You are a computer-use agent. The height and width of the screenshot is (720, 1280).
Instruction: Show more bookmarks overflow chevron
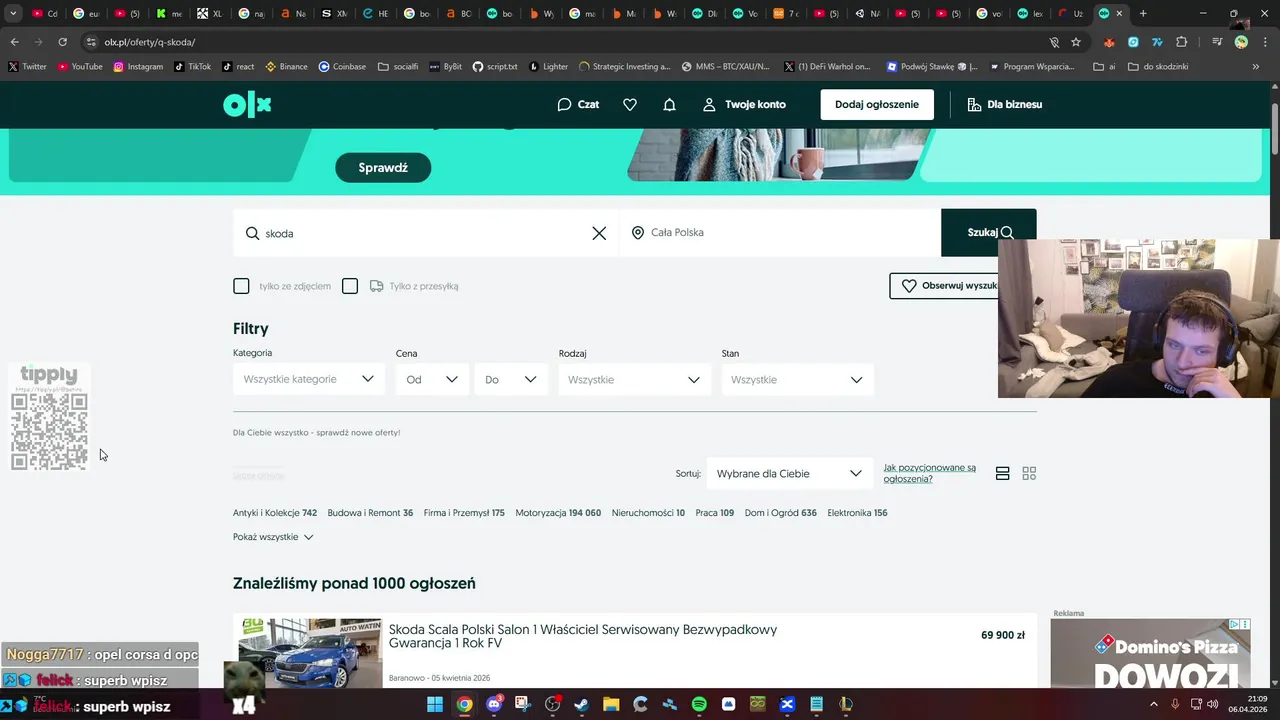[1256, 67]
